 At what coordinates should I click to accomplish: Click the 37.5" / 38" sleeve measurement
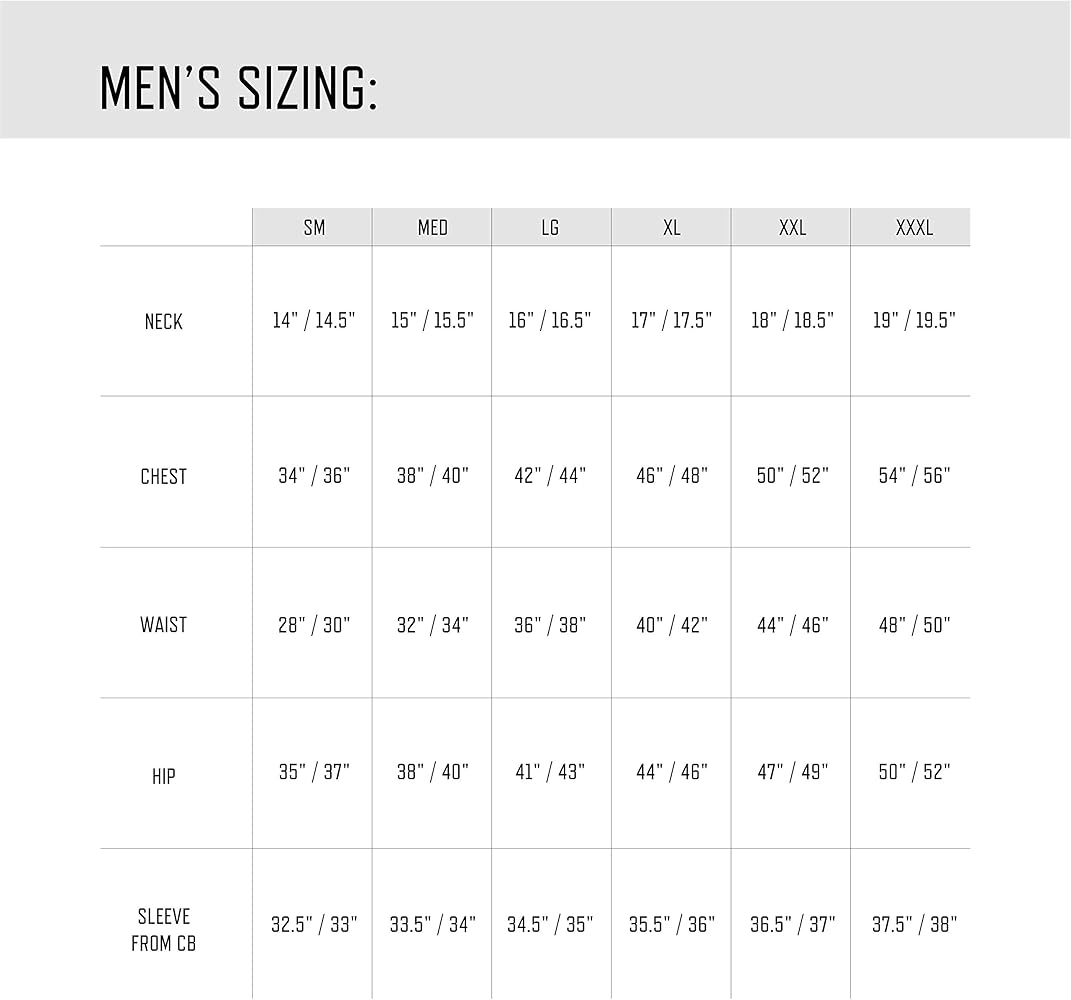(x=914, y=925)
